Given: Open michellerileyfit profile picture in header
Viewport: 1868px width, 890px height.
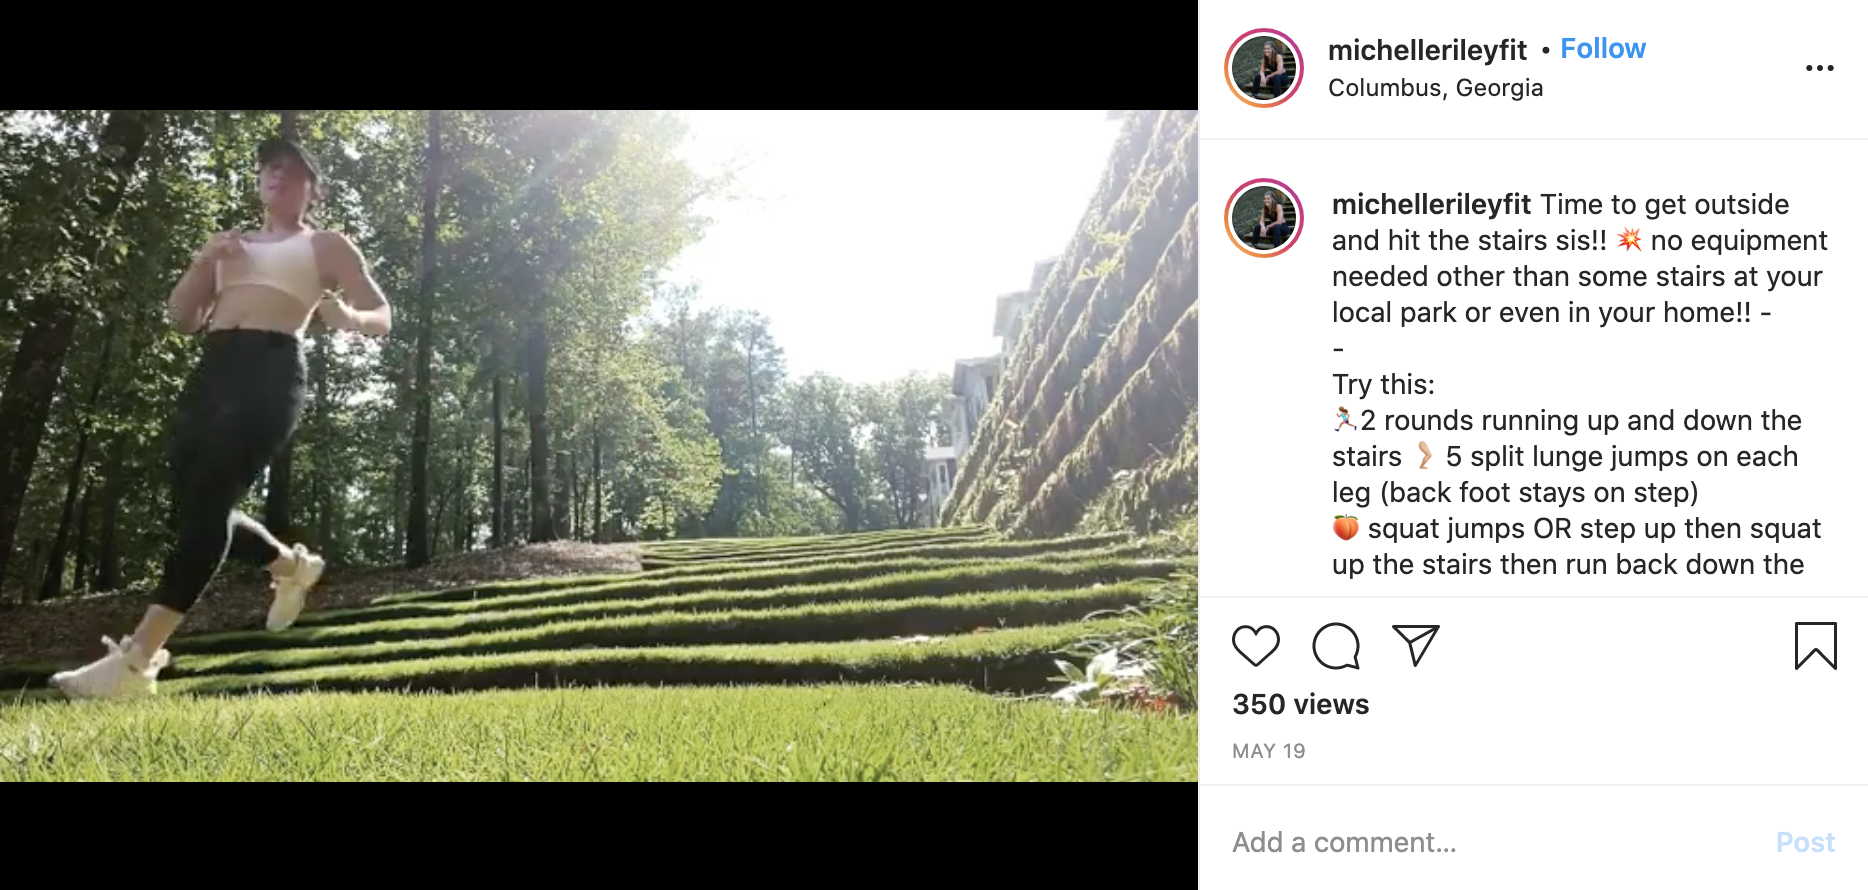Looking at the screenshot, I should click(x=1264, y=68).
